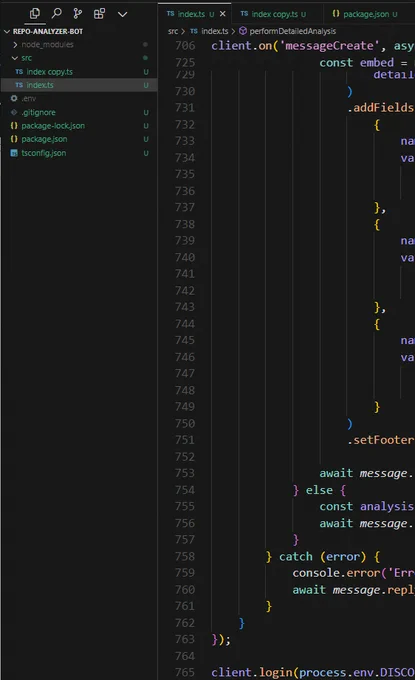The height and width of the screenshot is (680, 415).
Task: Open the Source Control icon
Action: (78, 14)
